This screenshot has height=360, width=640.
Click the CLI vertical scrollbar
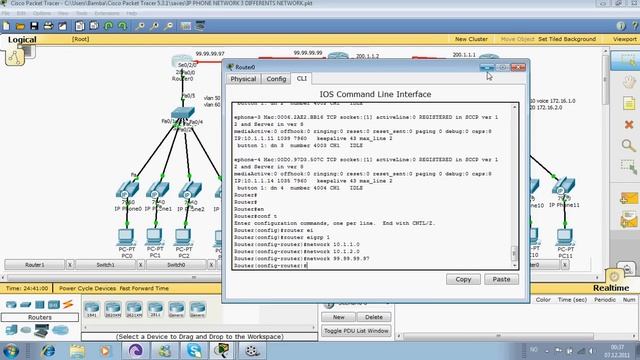514,186
